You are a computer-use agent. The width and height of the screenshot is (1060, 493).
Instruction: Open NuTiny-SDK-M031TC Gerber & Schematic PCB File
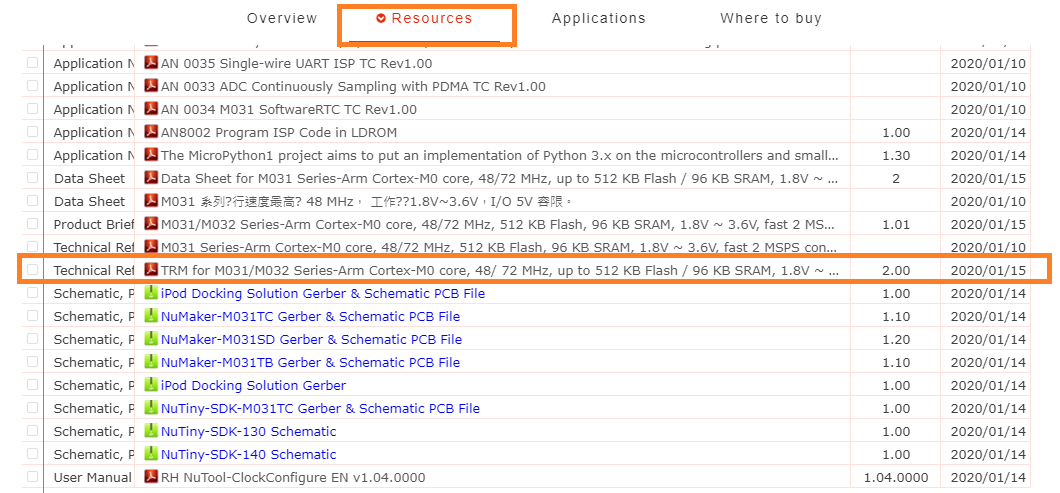coord(320,408)
